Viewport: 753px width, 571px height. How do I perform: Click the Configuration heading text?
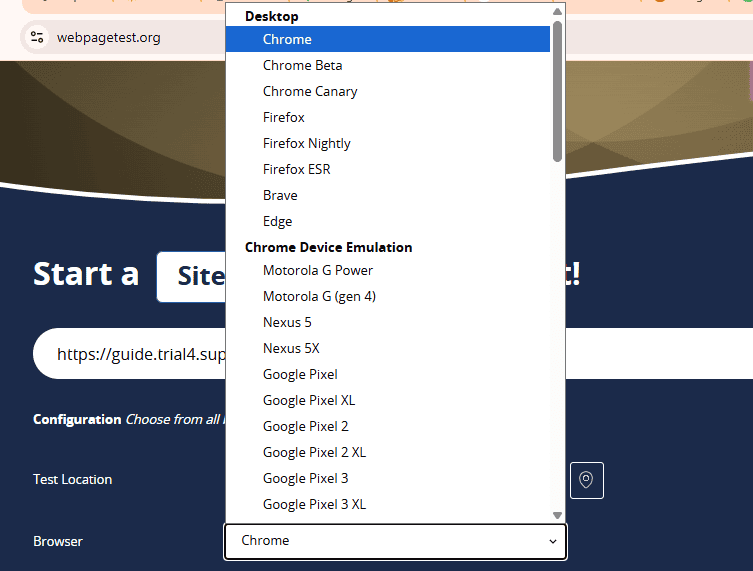[77, 419]
